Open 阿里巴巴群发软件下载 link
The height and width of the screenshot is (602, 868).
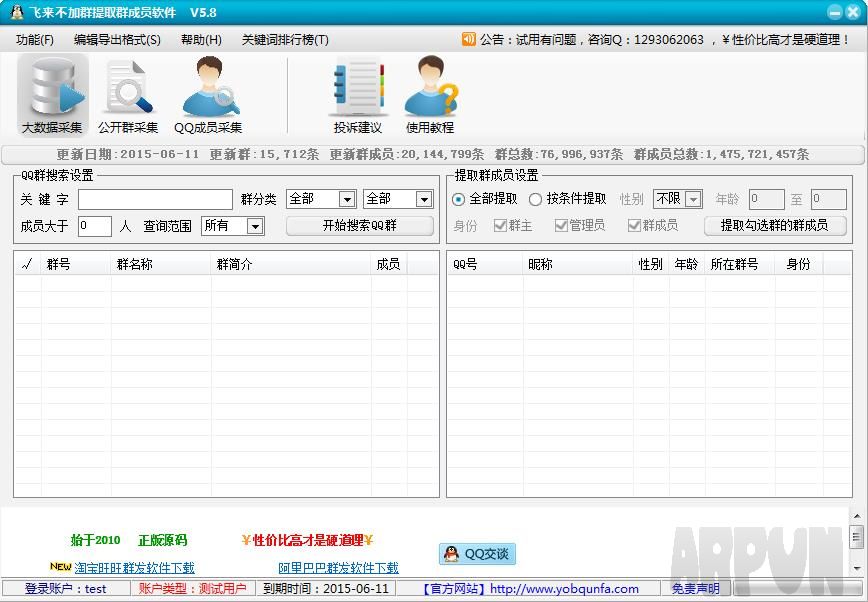[338, 568]
